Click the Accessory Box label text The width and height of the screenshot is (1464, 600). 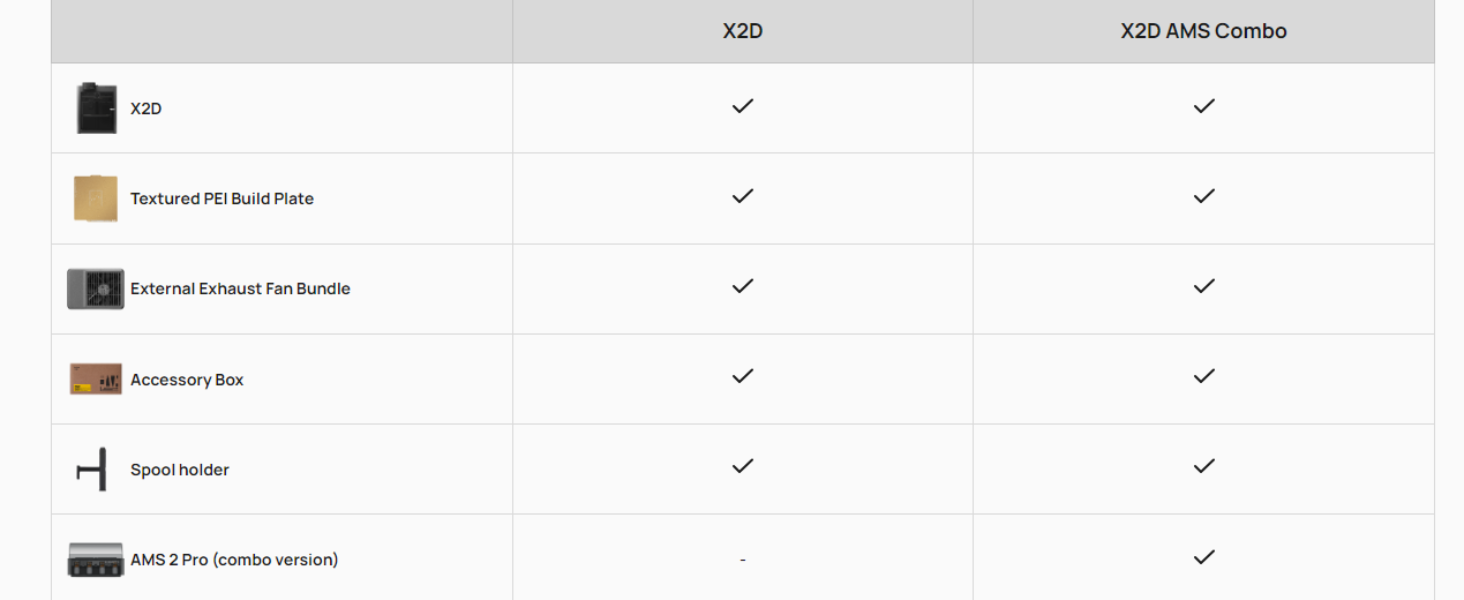[187, 379]
